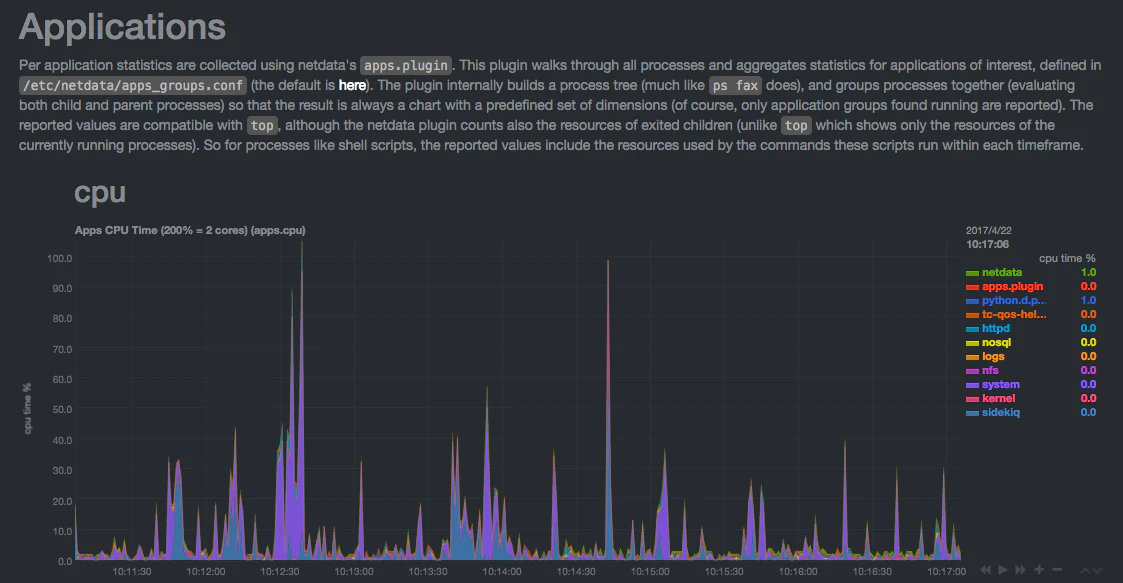Rewind the cpu chart with the double-left arrow
Viewport: 1123px width, 583px height.
[x=985, y=569]
